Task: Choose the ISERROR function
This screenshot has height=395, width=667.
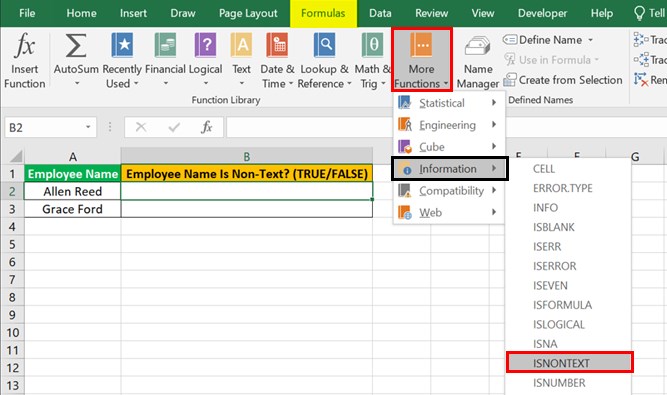Action: pyautogui.click(x=568, y=266)
